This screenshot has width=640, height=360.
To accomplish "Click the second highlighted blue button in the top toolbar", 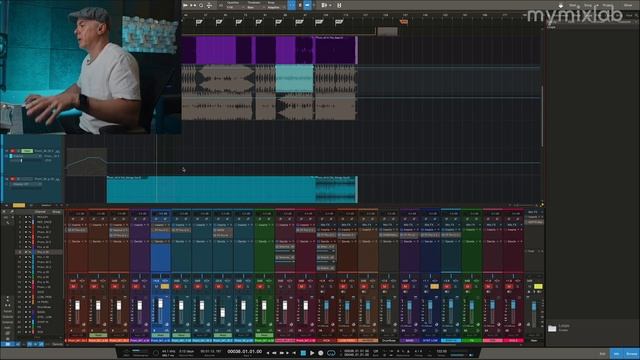I will tap(307, 5).
